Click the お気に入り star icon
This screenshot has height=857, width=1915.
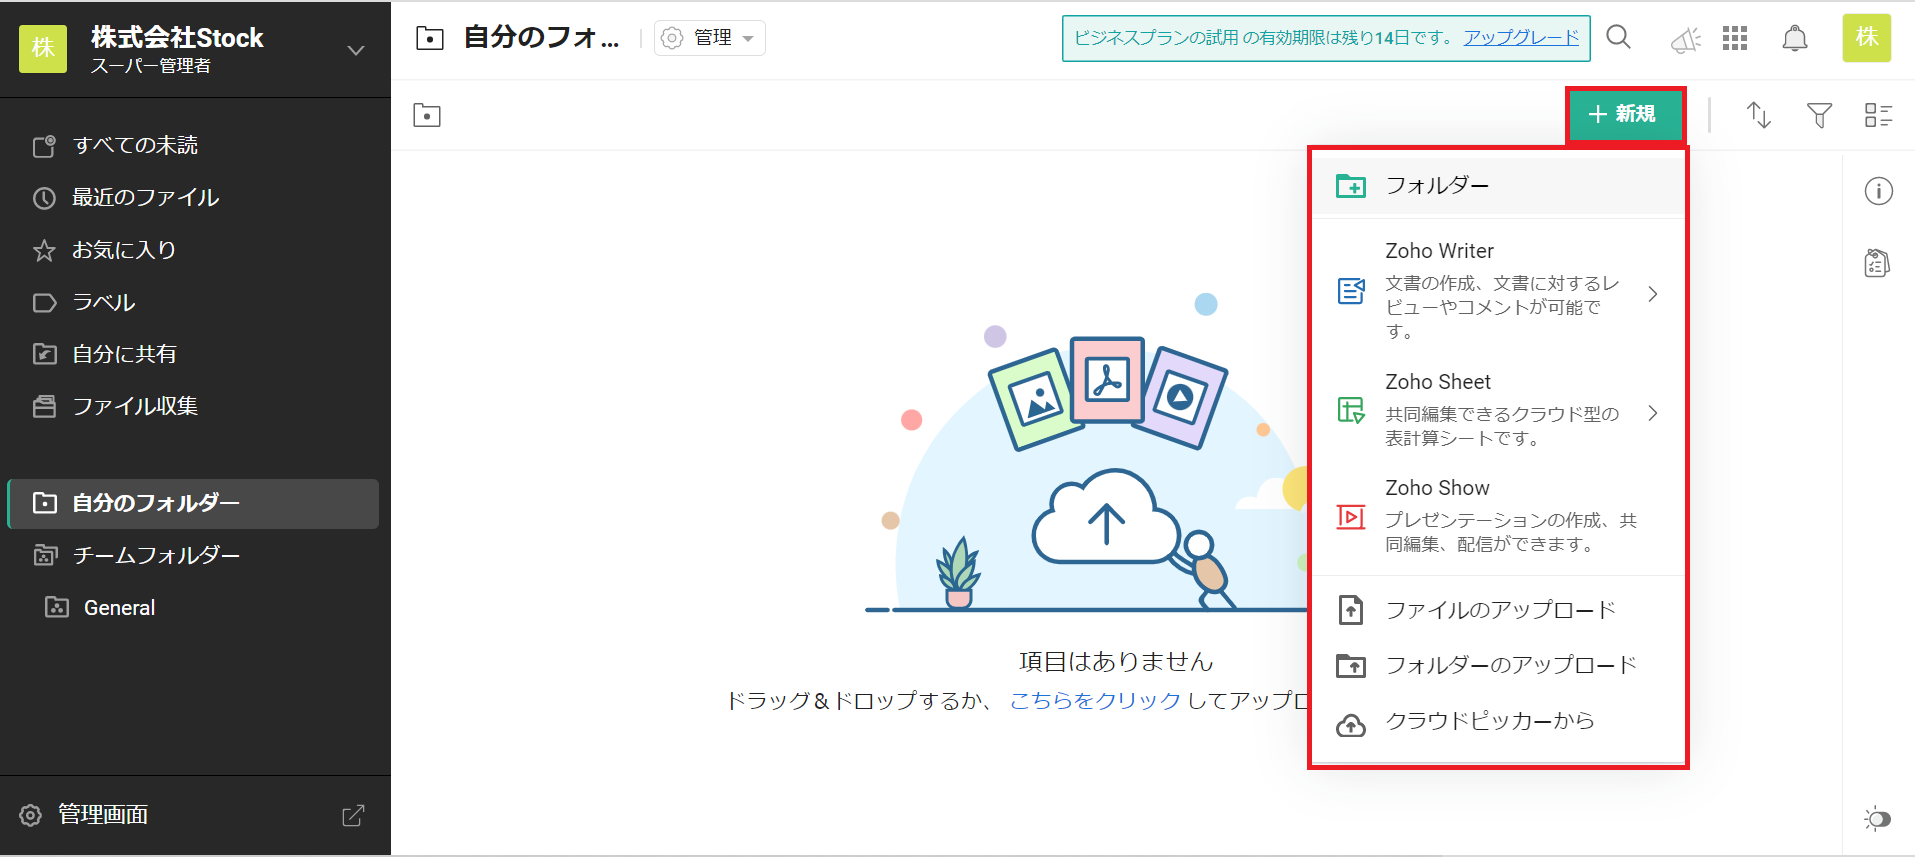[44, 250]
